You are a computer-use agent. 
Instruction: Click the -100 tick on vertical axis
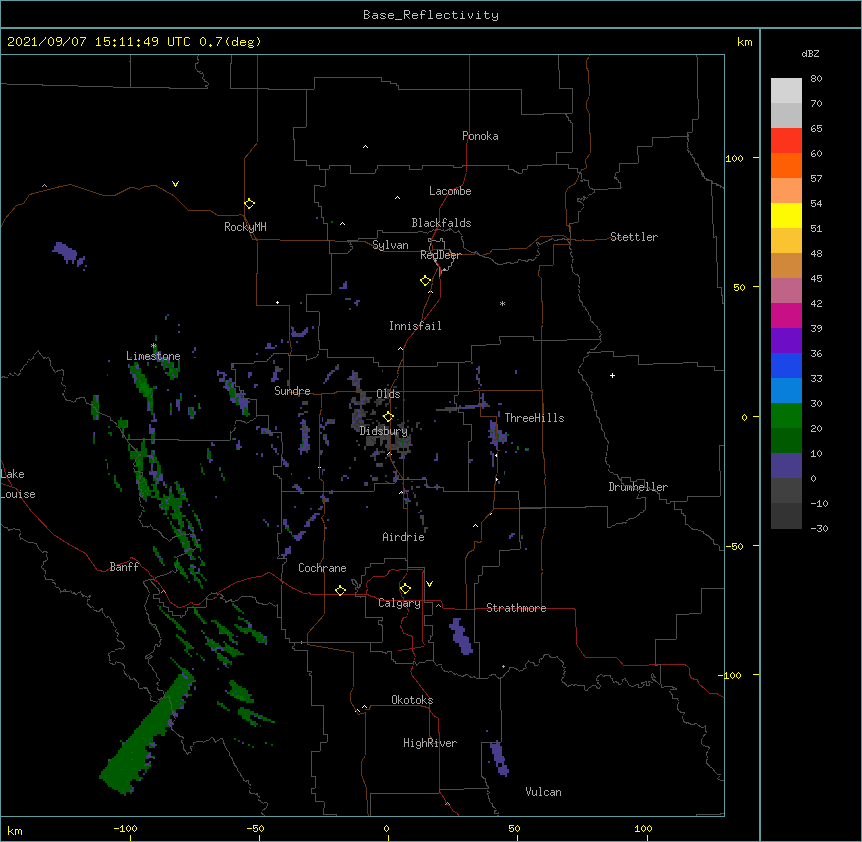point(731,675)
